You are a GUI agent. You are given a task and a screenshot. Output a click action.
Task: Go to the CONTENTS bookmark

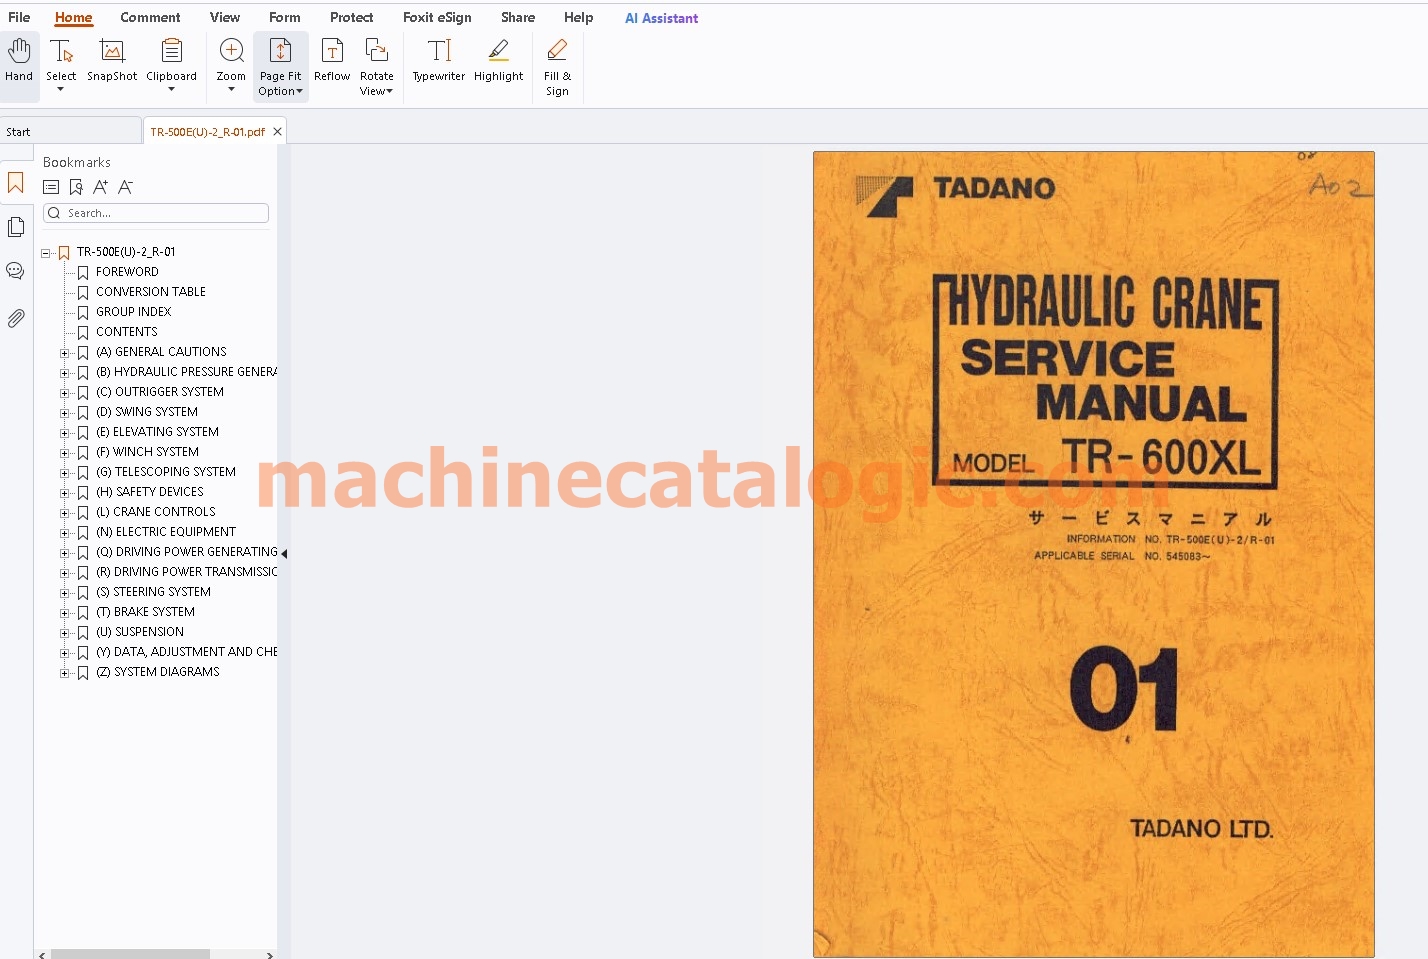(x=127, y=332)
